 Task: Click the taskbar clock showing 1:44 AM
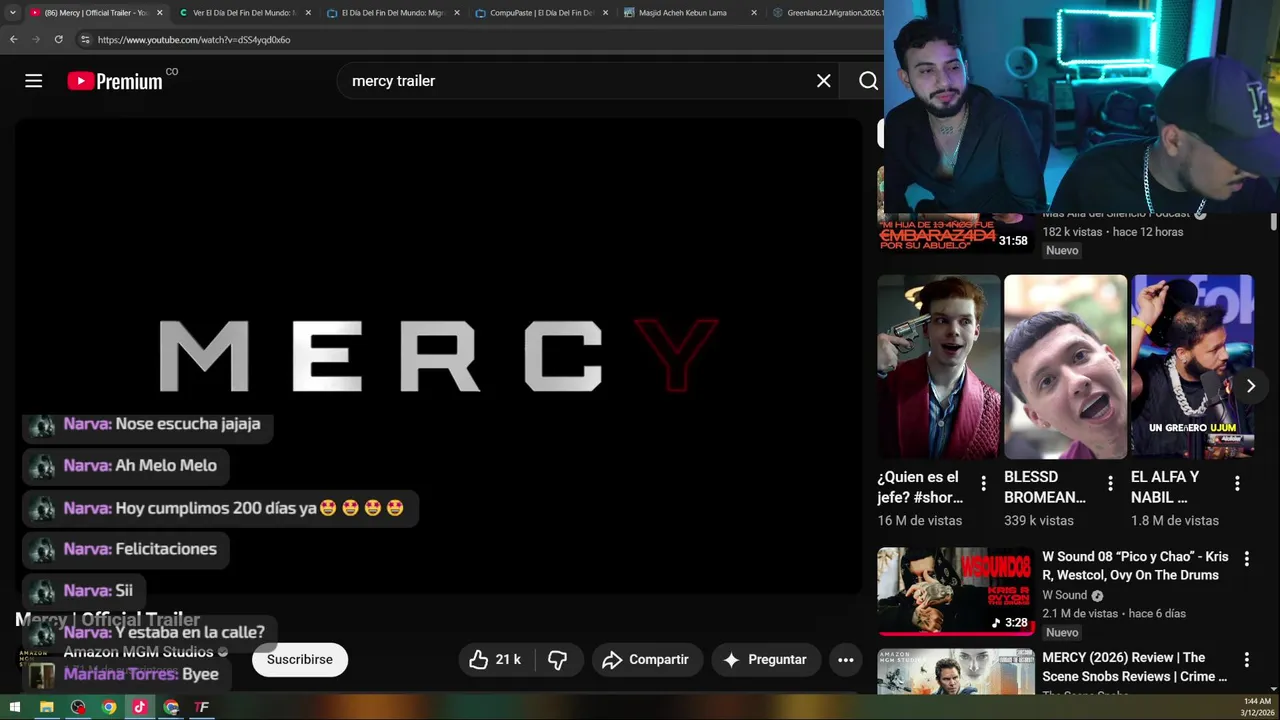[x=1256, y=707]
